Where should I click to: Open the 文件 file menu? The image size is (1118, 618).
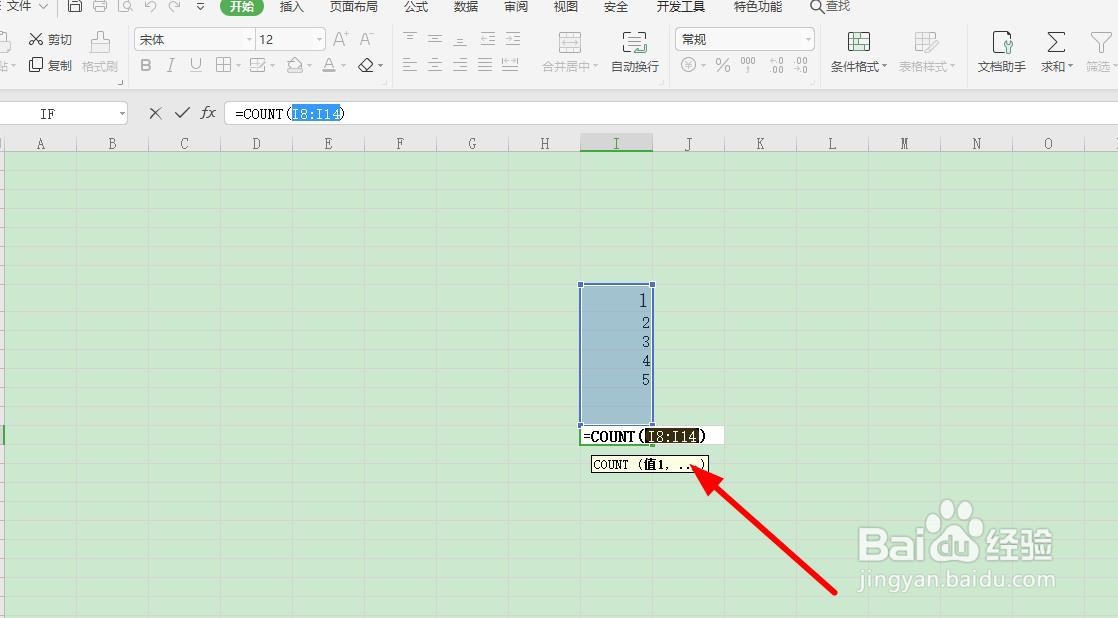click(x=26, y=6)
